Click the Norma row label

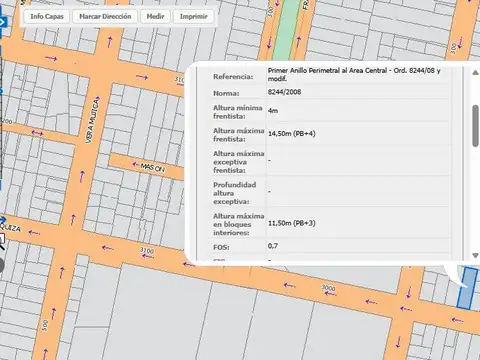(226, 93)
